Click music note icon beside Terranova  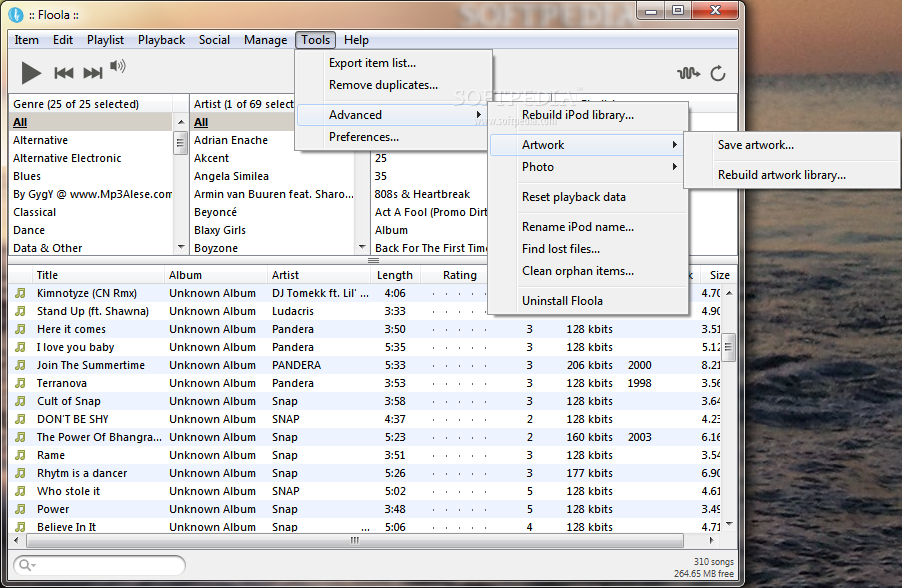pyautogui.click(x=20, y=383)
